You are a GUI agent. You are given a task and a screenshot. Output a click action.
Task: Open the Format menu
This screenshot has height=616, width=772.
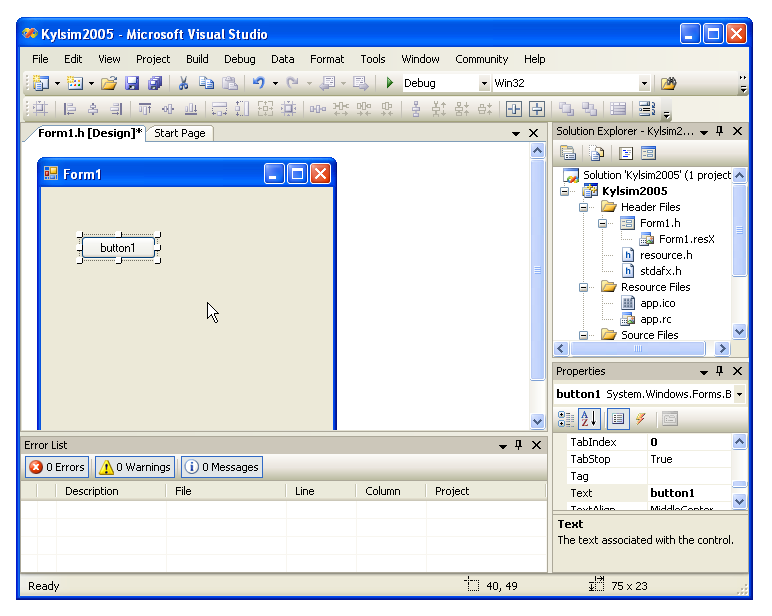point(327,59)
